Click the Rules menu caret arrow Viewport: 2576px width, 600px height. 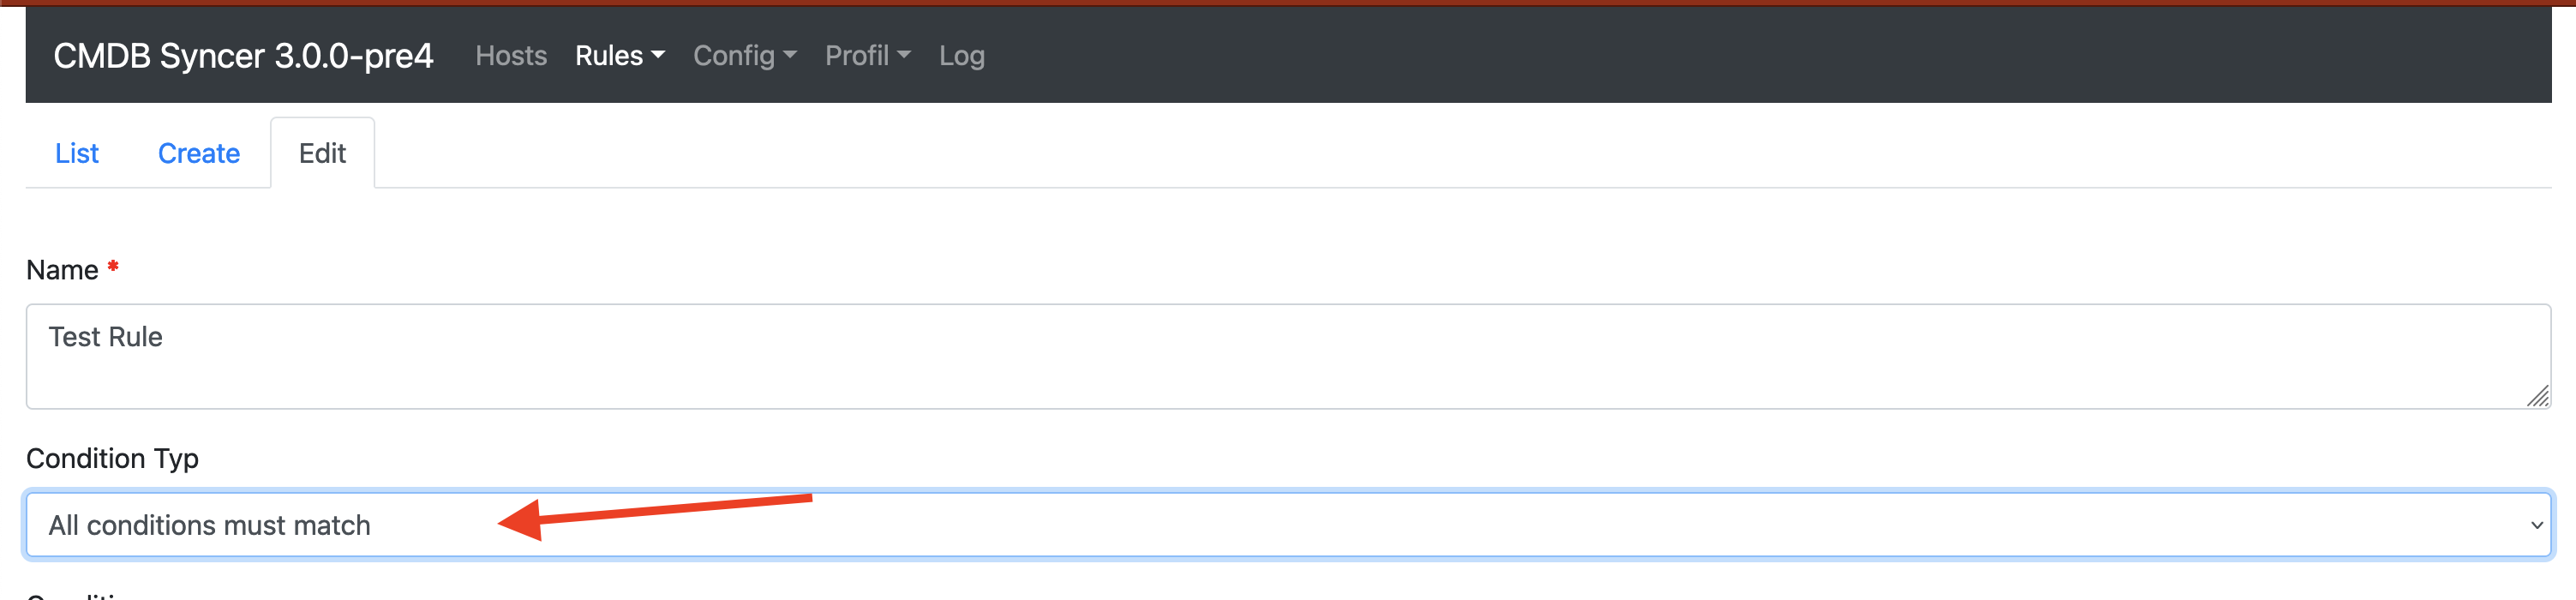pyautogui.click(x=657, y=56)
